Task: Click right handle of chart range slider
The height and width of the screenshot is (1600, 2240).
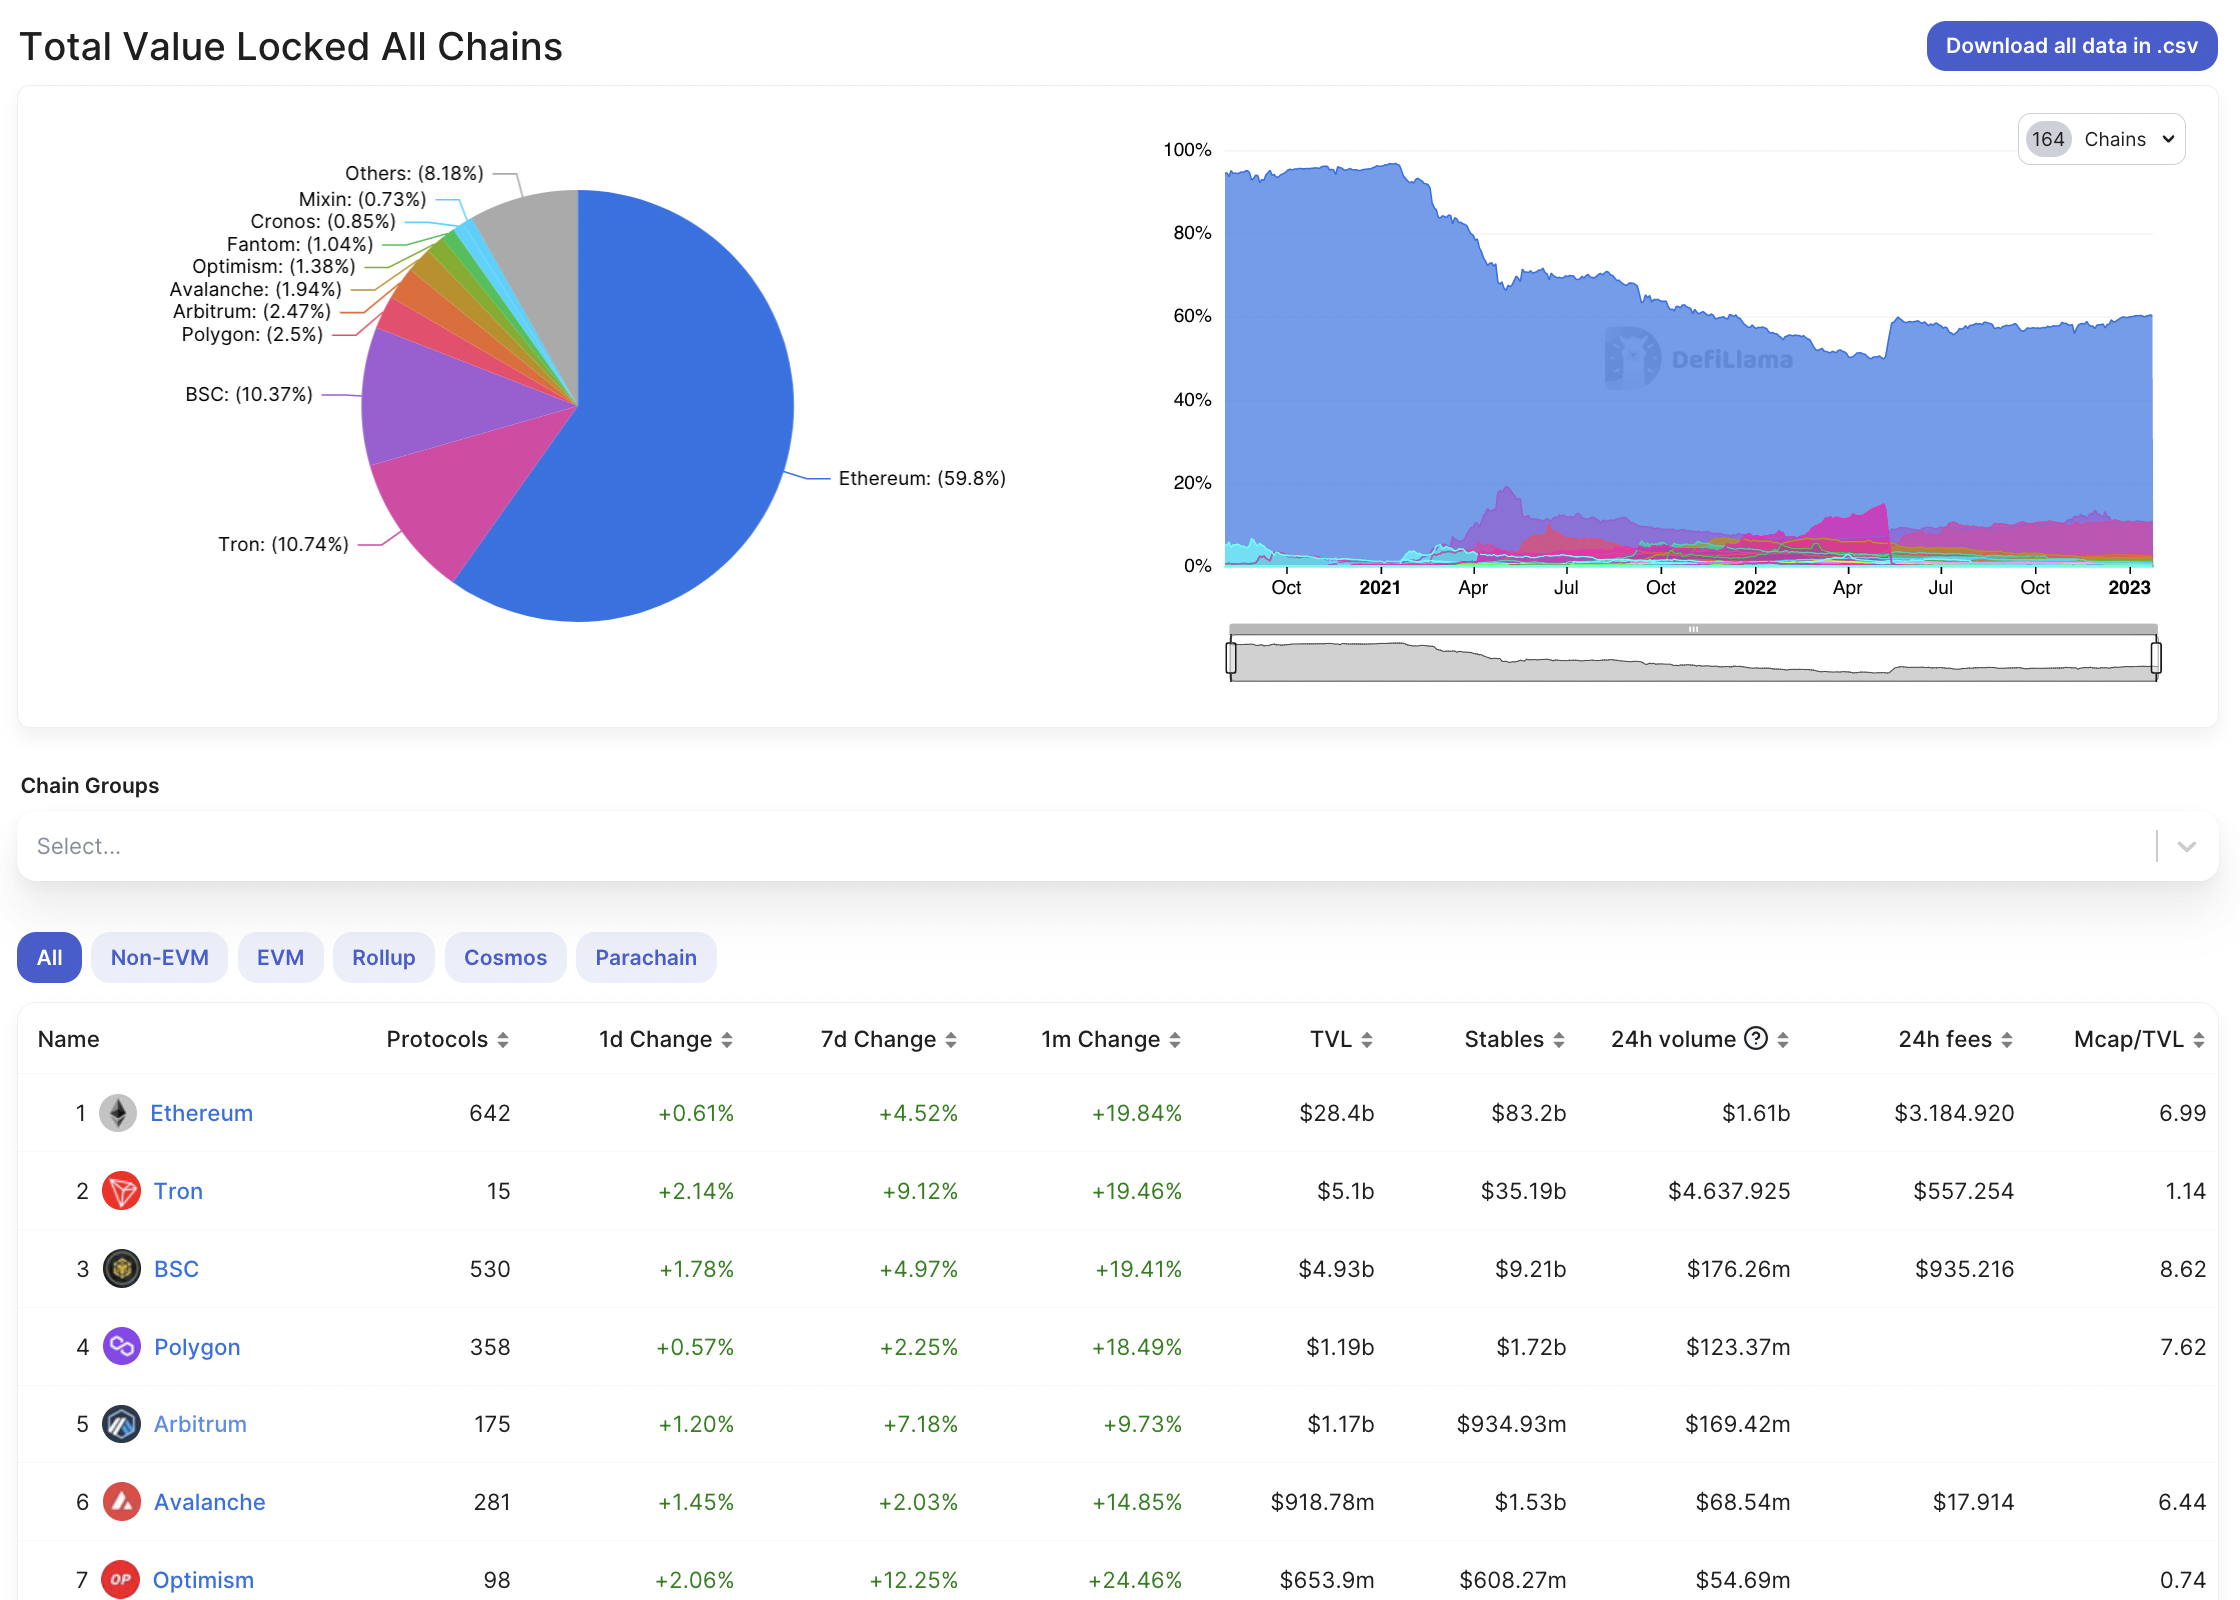Action: 2156,657
